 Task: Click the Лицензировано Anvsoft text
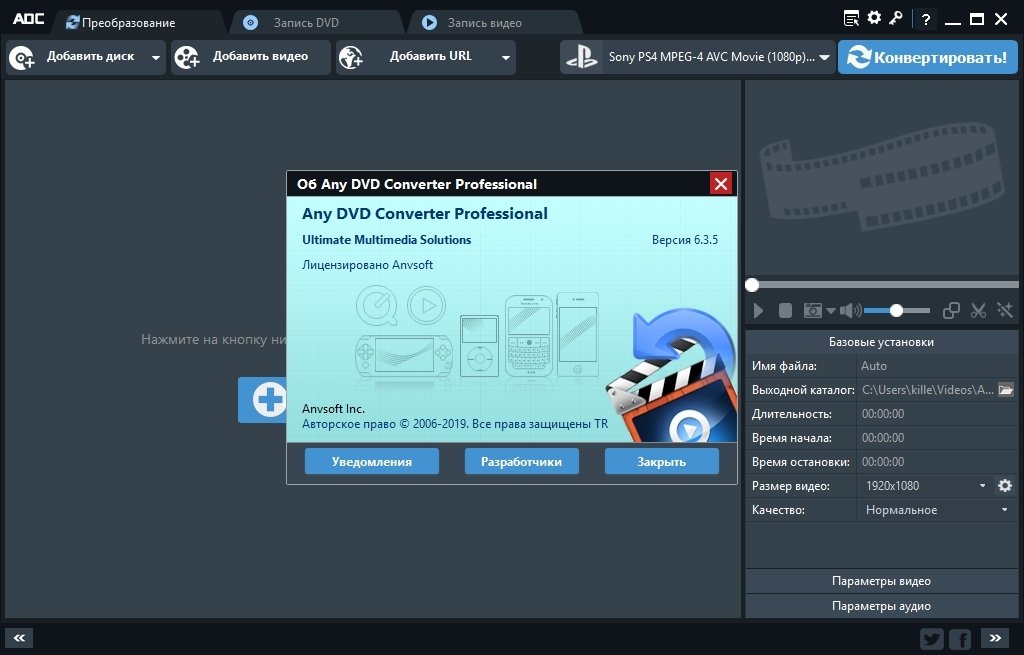click(368, 265)
